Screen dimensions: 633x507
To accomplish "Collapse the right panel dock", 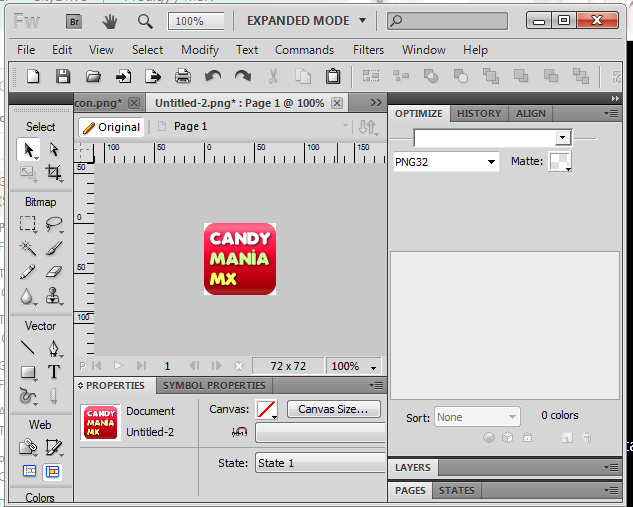I will pos(615,98).
